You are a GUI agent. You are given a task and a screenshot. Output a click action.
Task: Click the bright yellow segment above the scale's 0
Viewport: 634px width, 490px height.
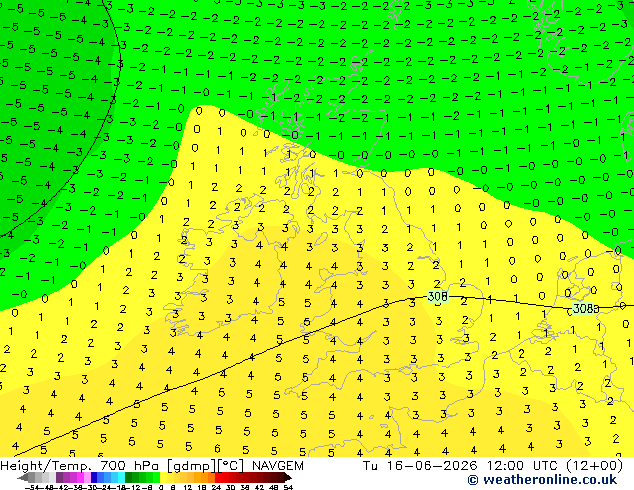(x=163, y=477)
